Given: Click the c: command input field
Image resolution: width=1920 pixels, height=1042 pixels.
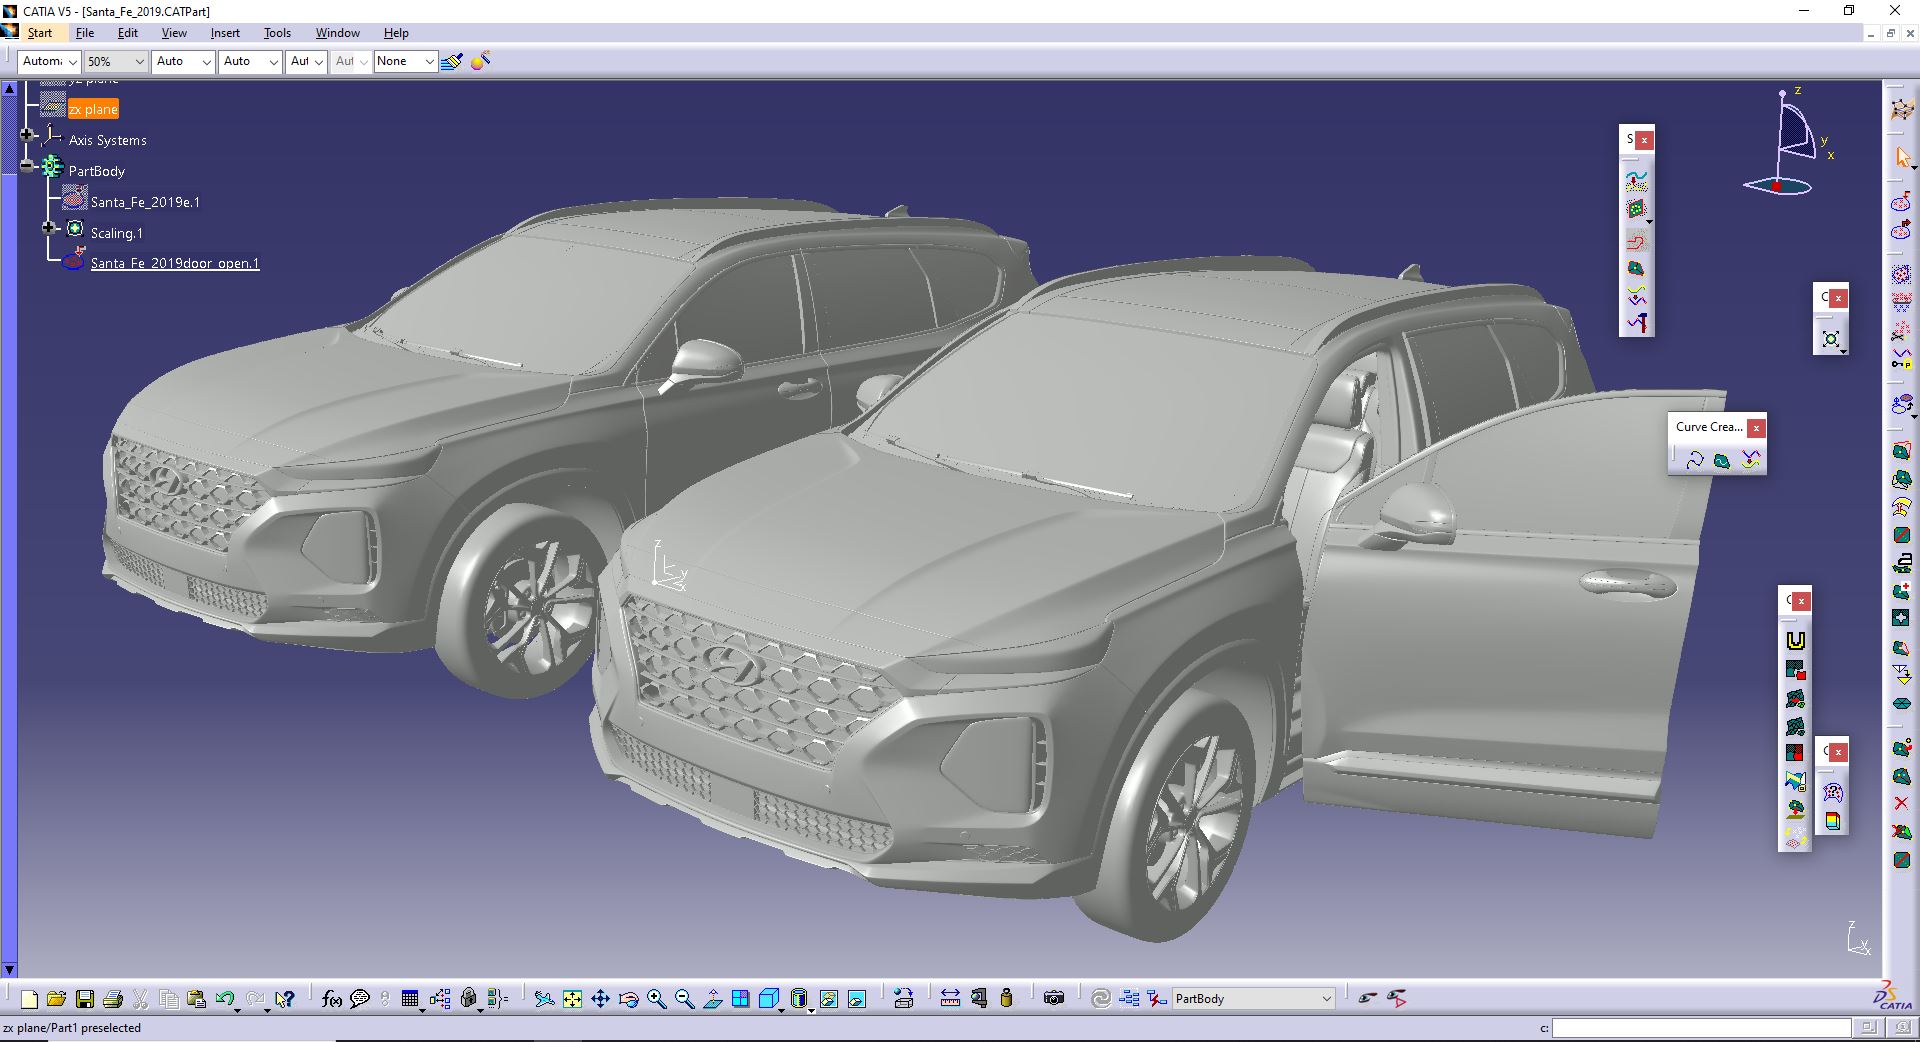Looking at the screenshot, I should pos(1701,1028).
